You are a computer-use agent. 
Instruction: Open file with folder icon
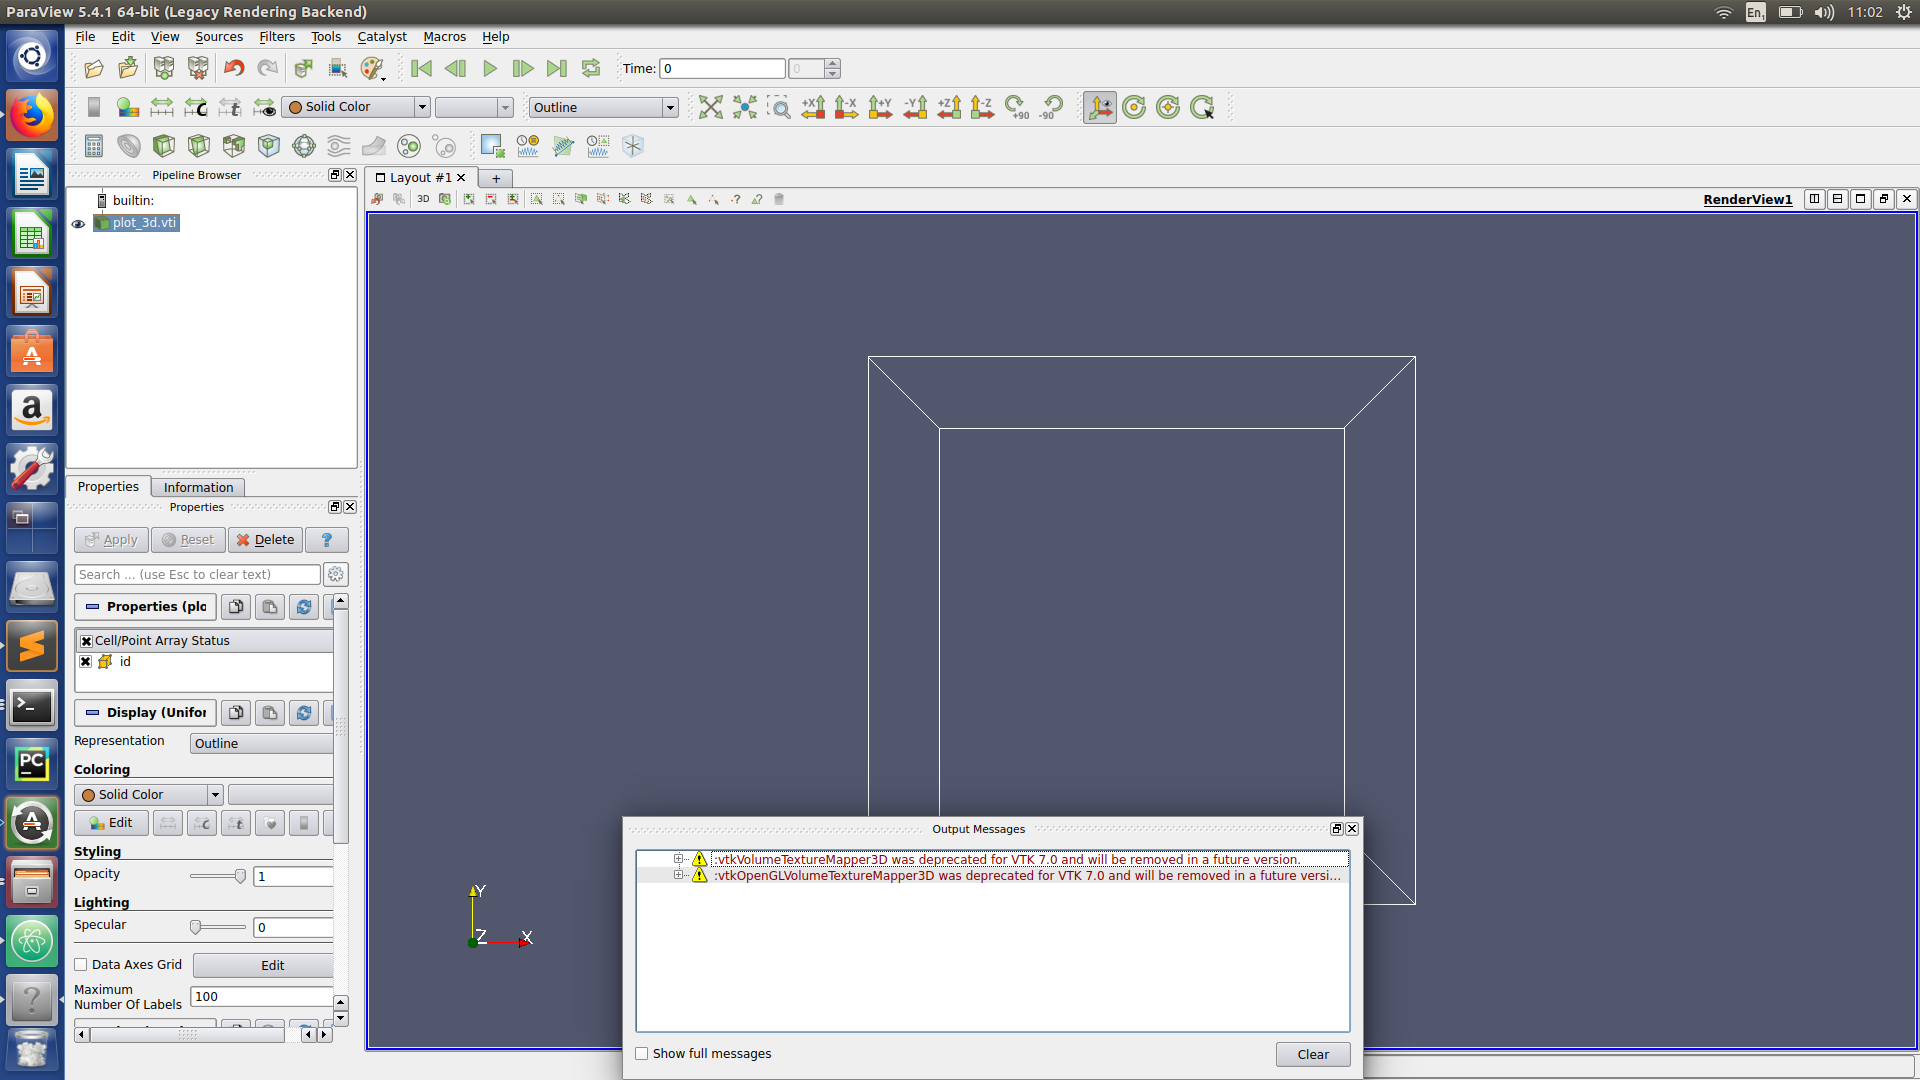coord(94,68)
